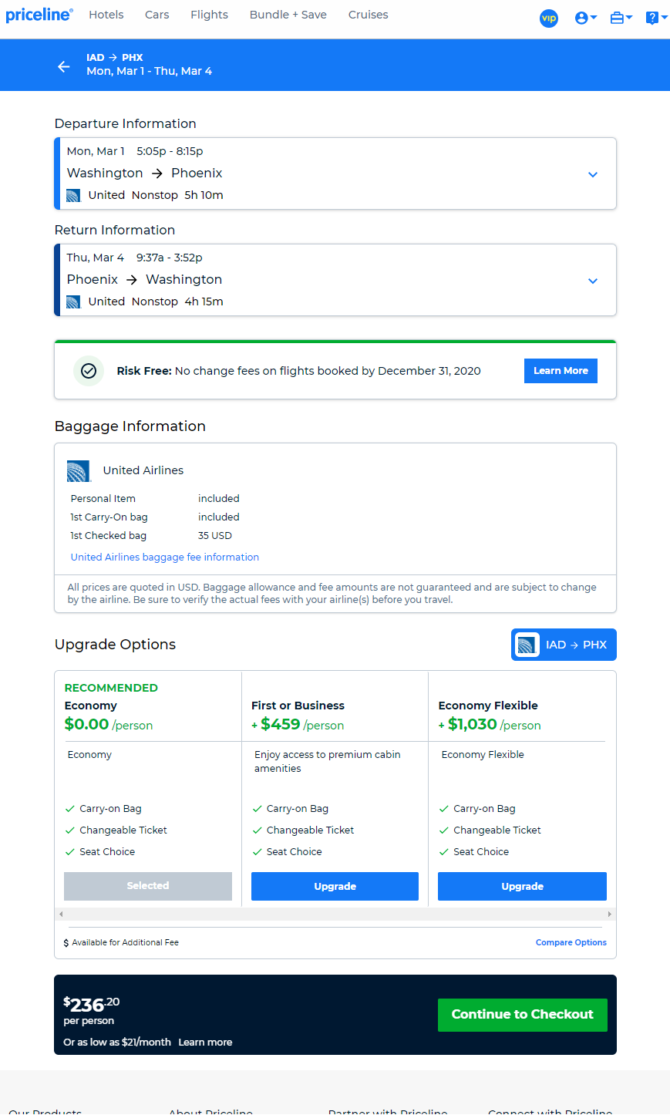Click Continue to Checkout
The image size is (670, 1115).
(522, 1015)
